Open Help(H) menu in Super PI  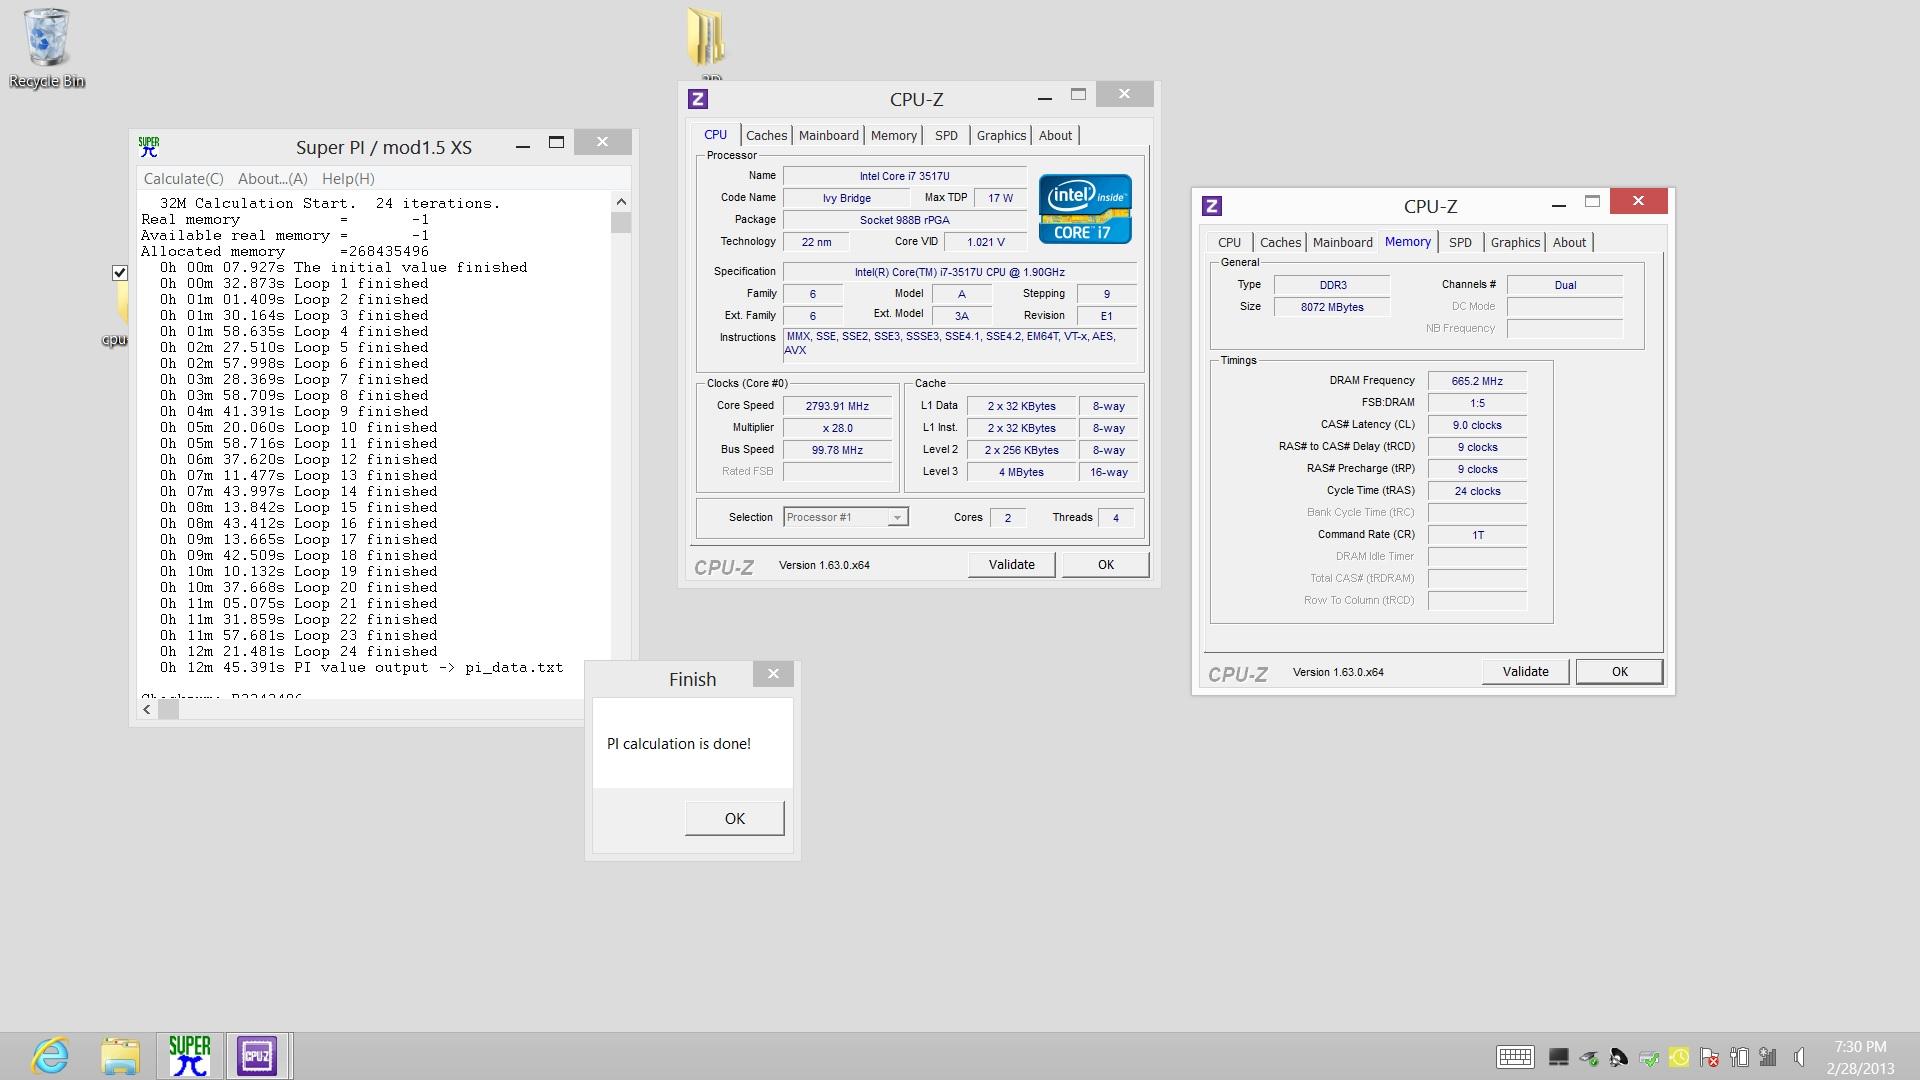[x=348, y=178]
